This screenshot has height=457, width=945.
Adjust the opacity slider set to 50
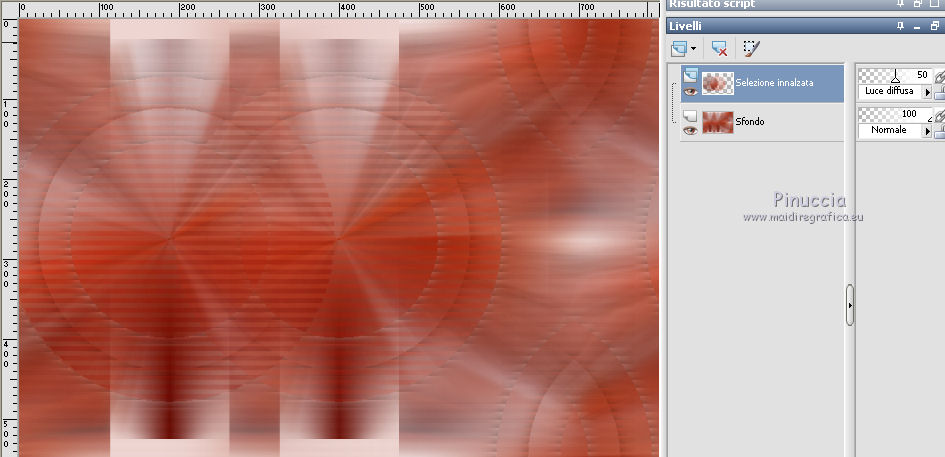tap(894, 75)
